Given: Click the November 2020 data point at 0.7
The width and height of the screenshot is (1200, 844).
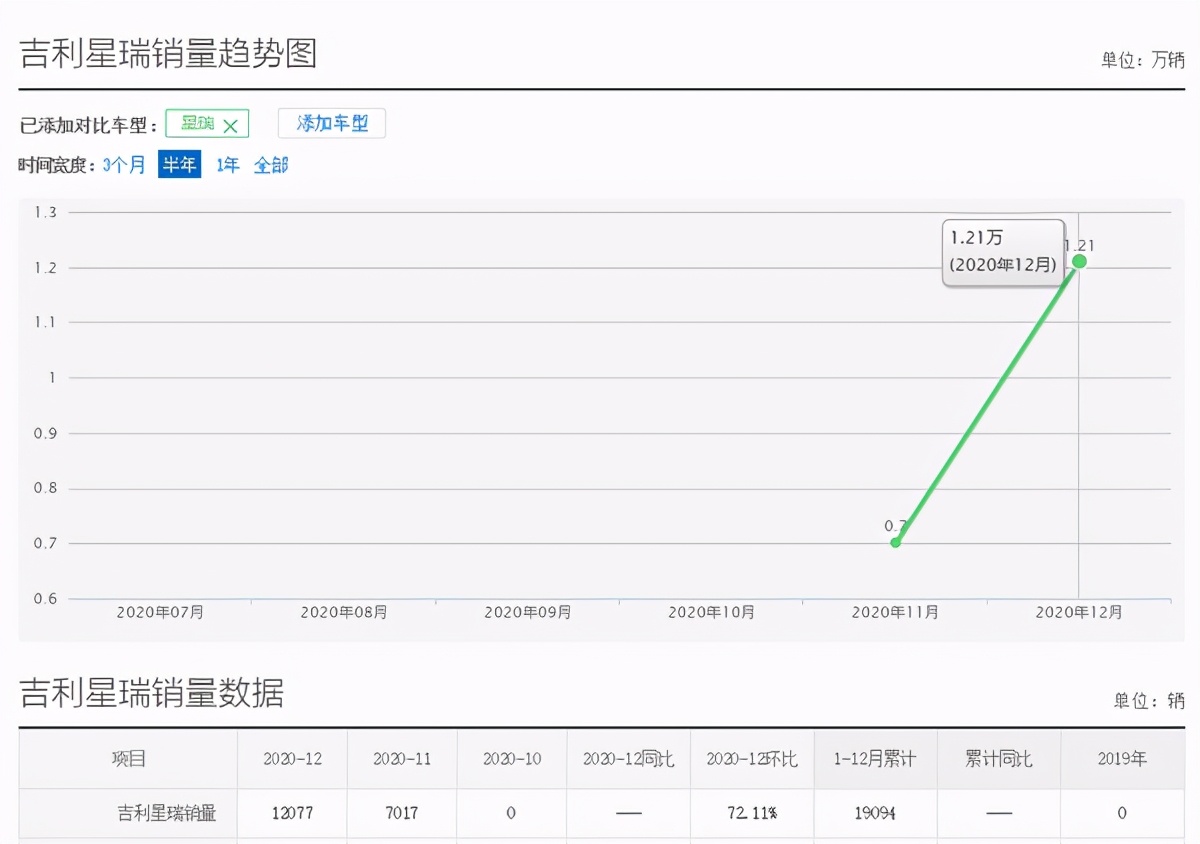Looking at the screenshot, I should click(x=896, y=542).
